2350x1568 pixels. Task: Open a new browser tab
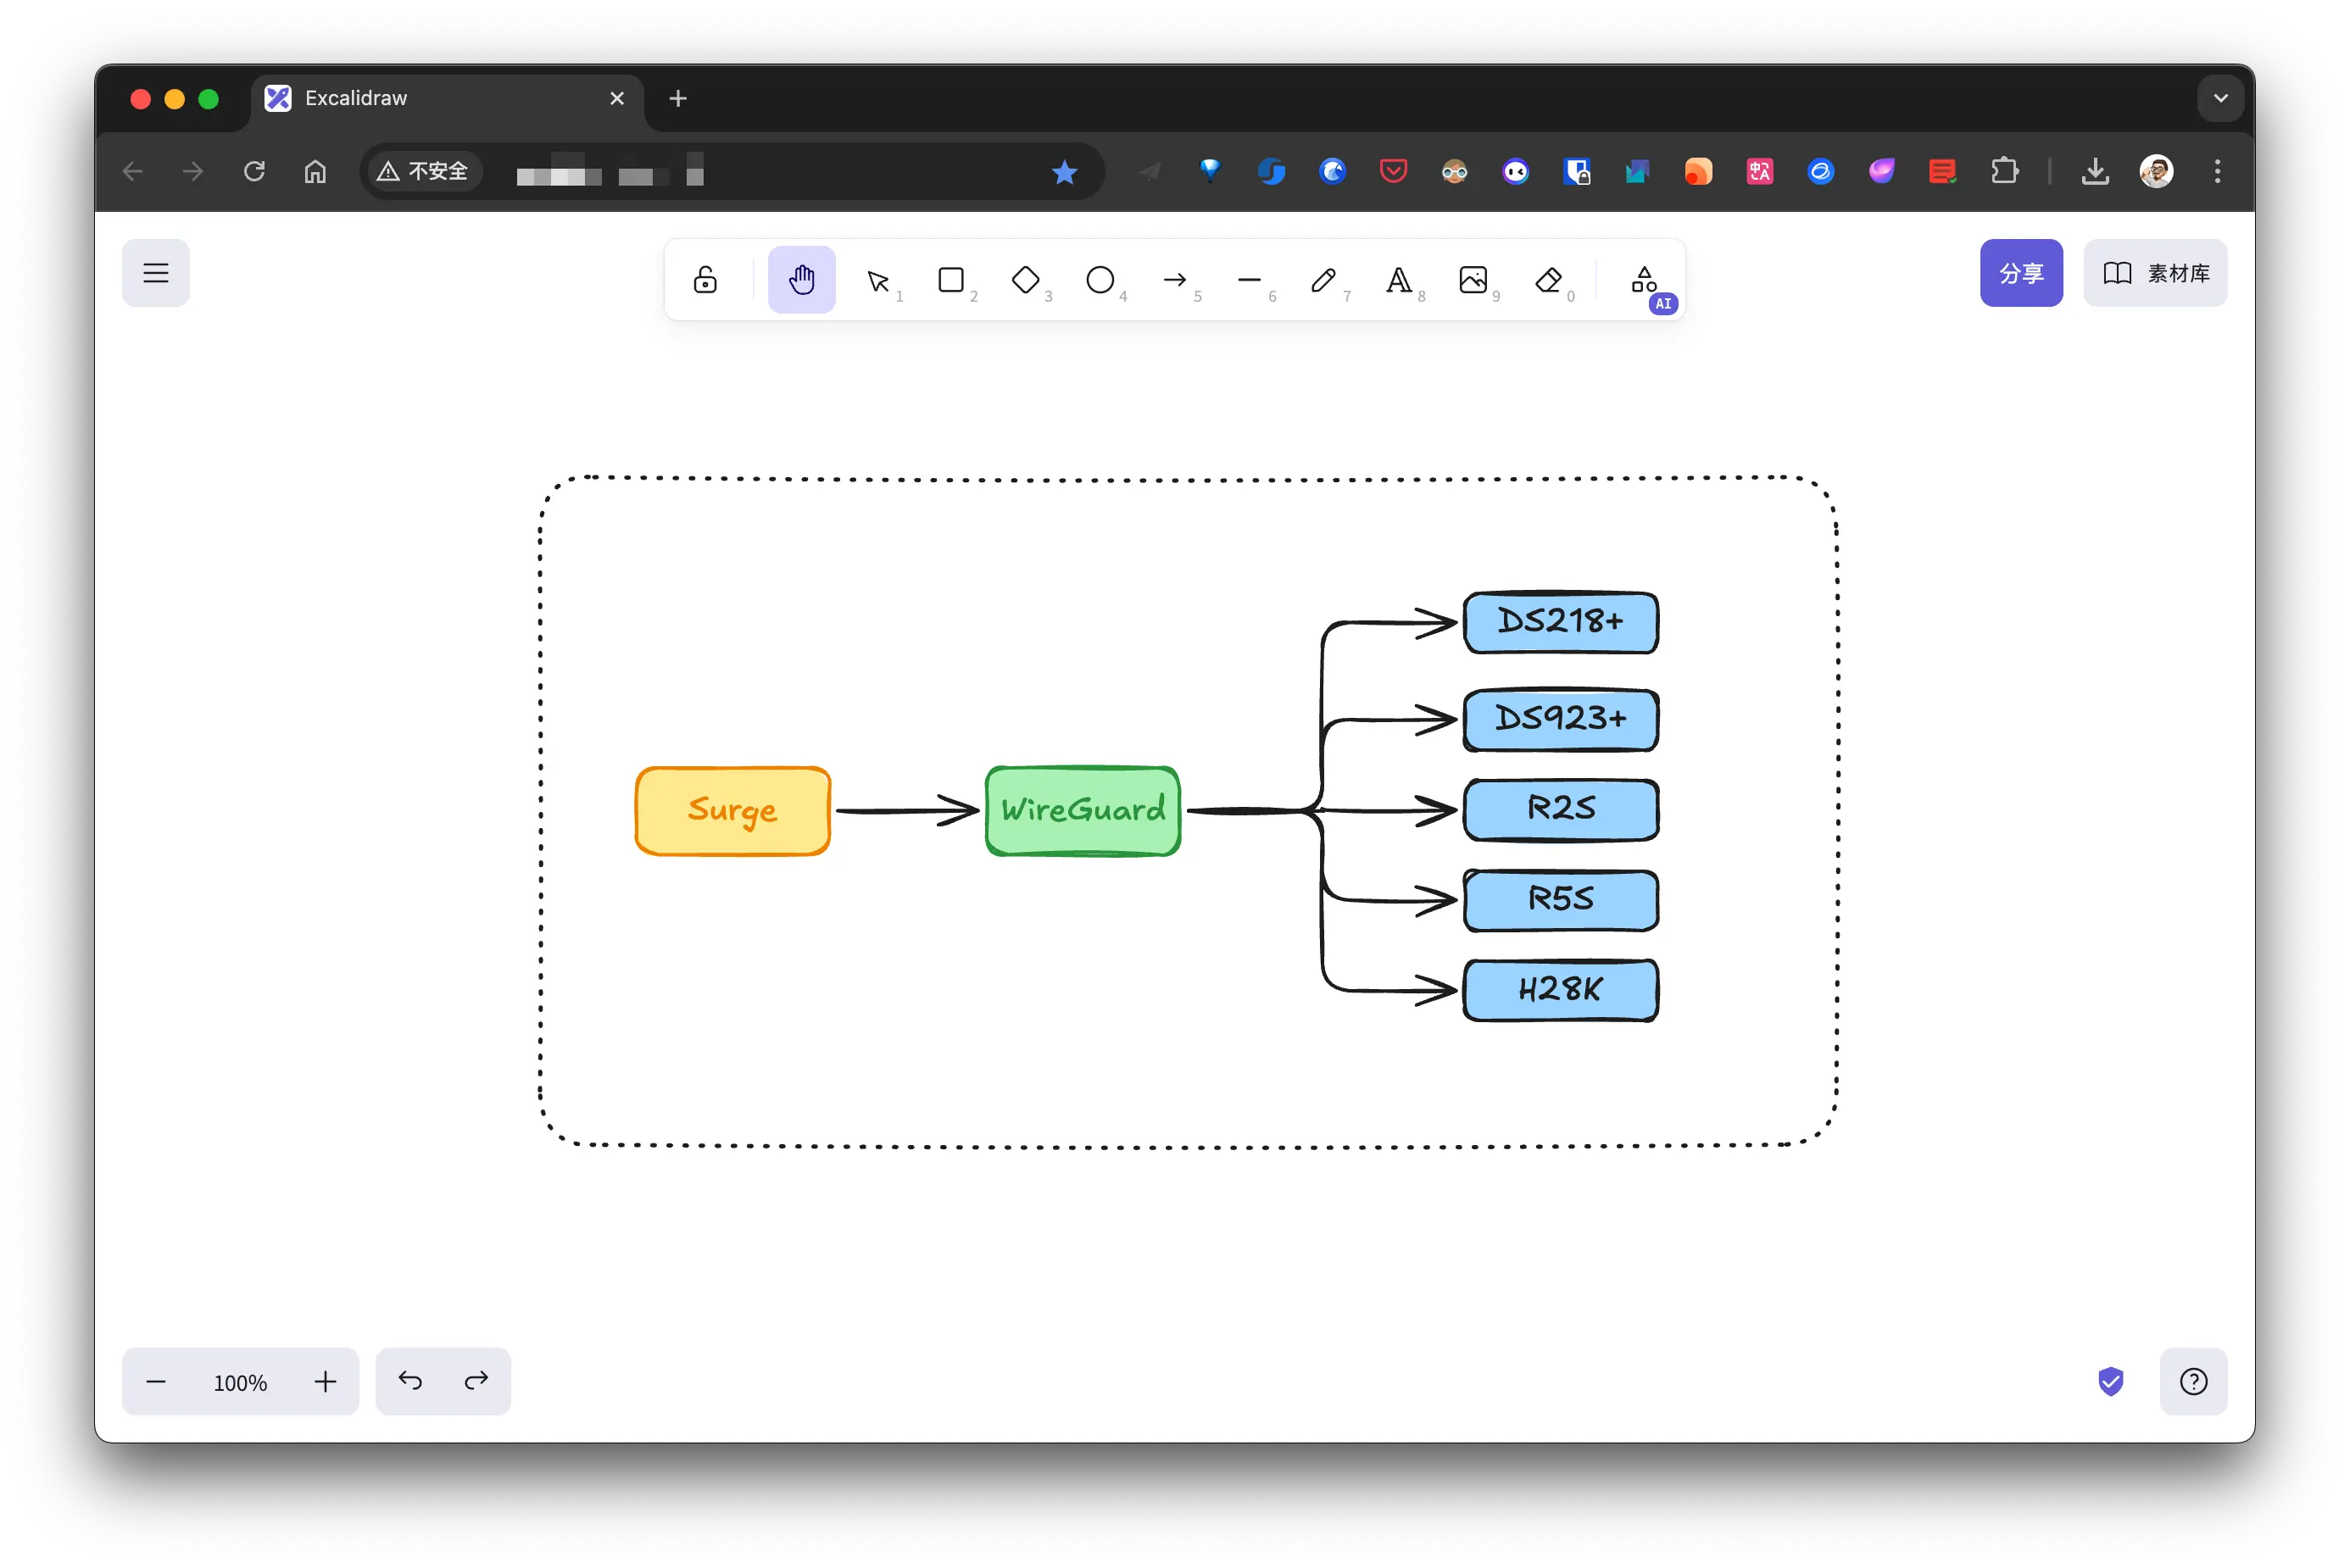678,98
